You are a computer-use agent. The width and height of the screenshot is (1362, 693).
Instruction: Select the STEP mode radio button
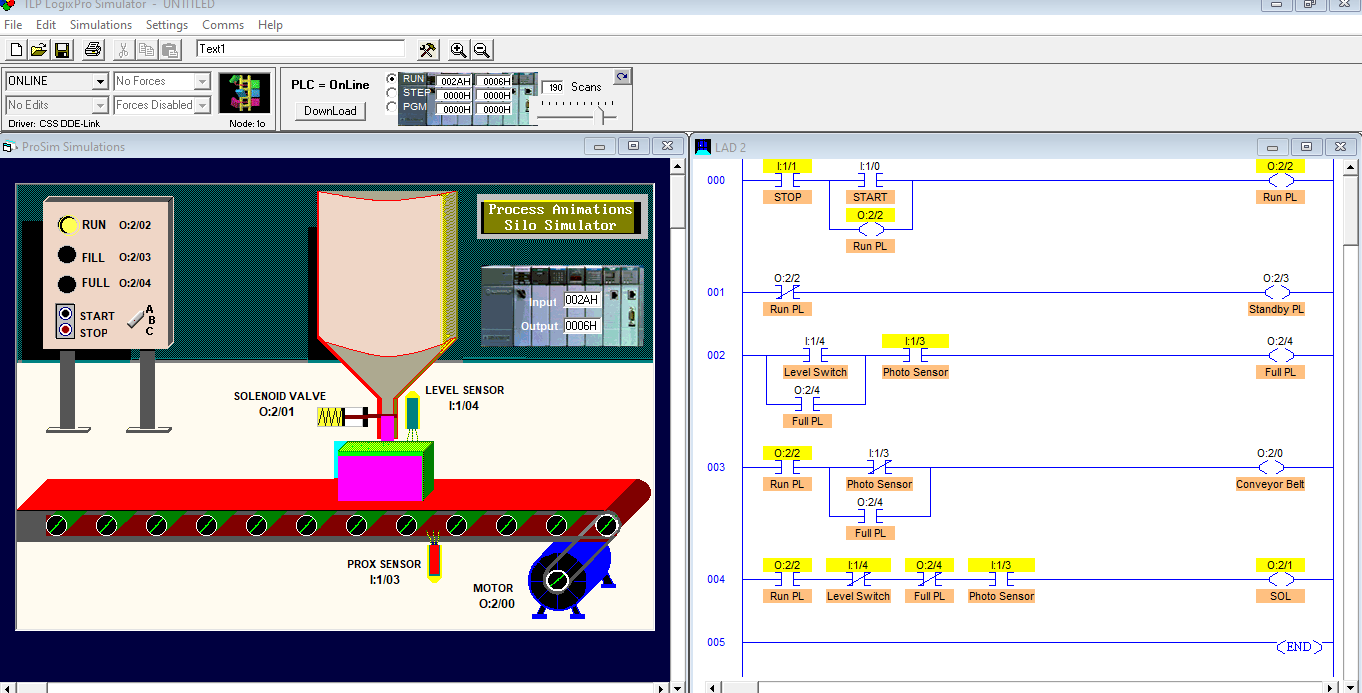click(392, 93)
